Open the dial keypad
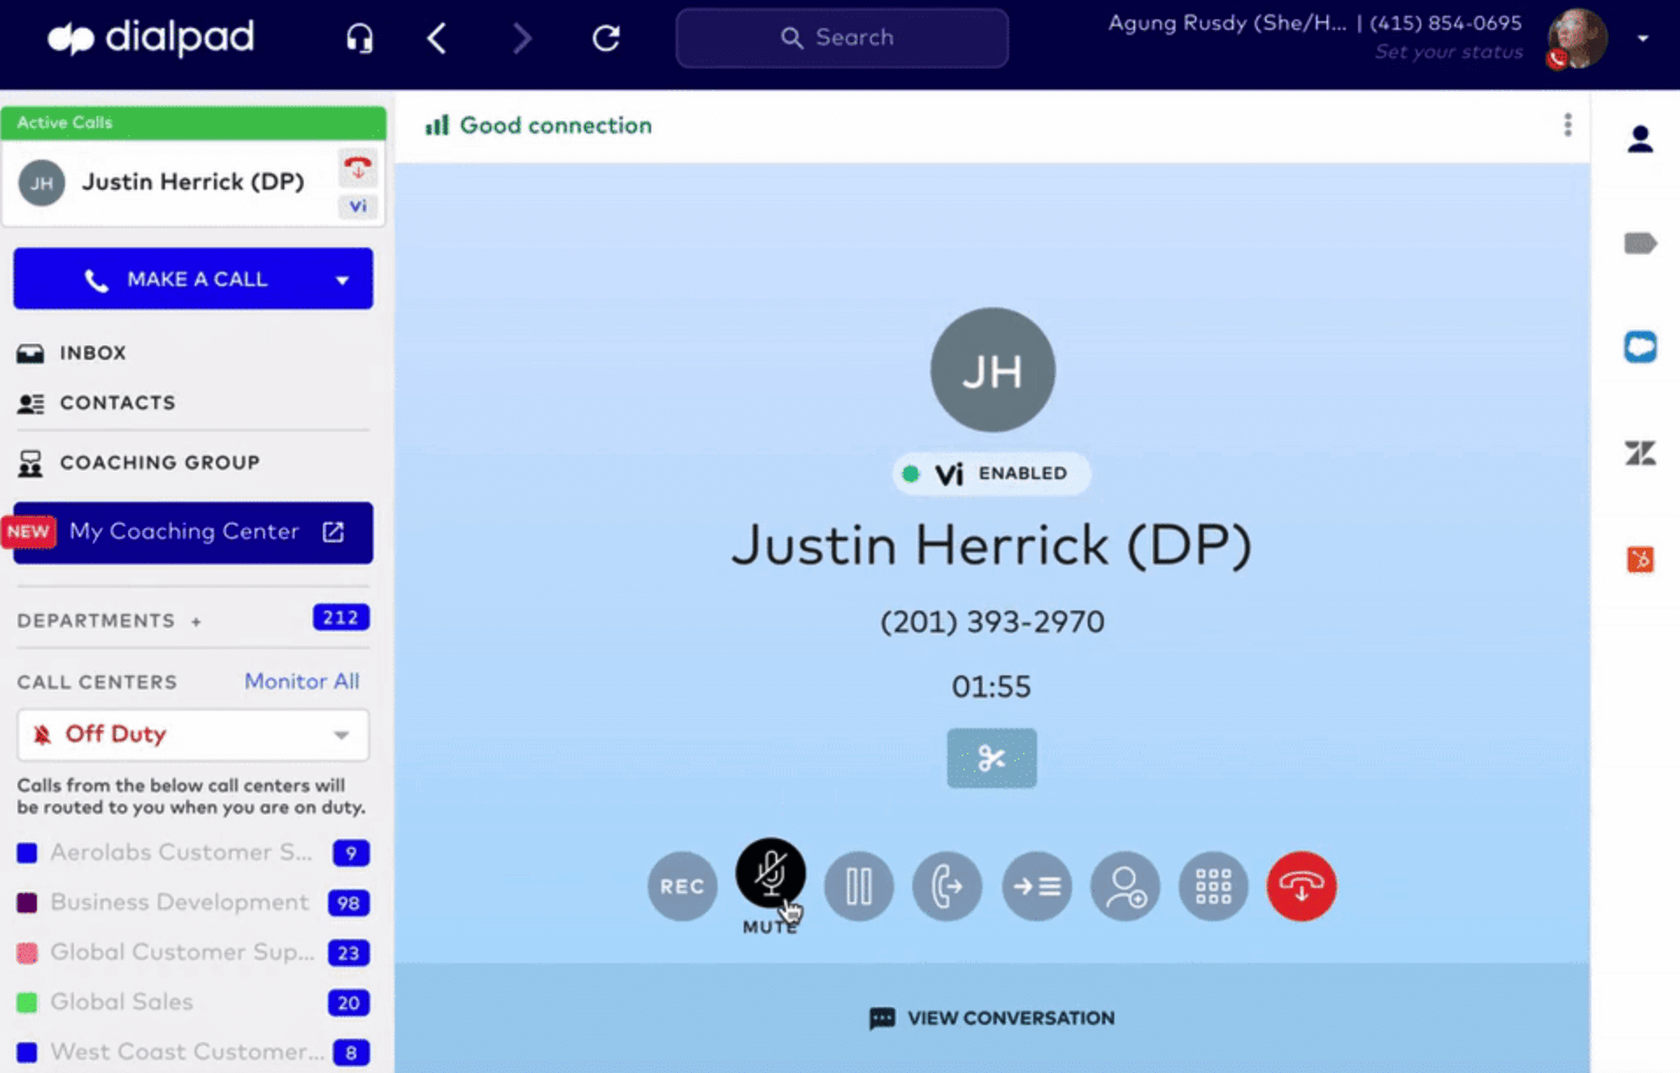Screen dimensions: 1680x1073 point(1213,886)
